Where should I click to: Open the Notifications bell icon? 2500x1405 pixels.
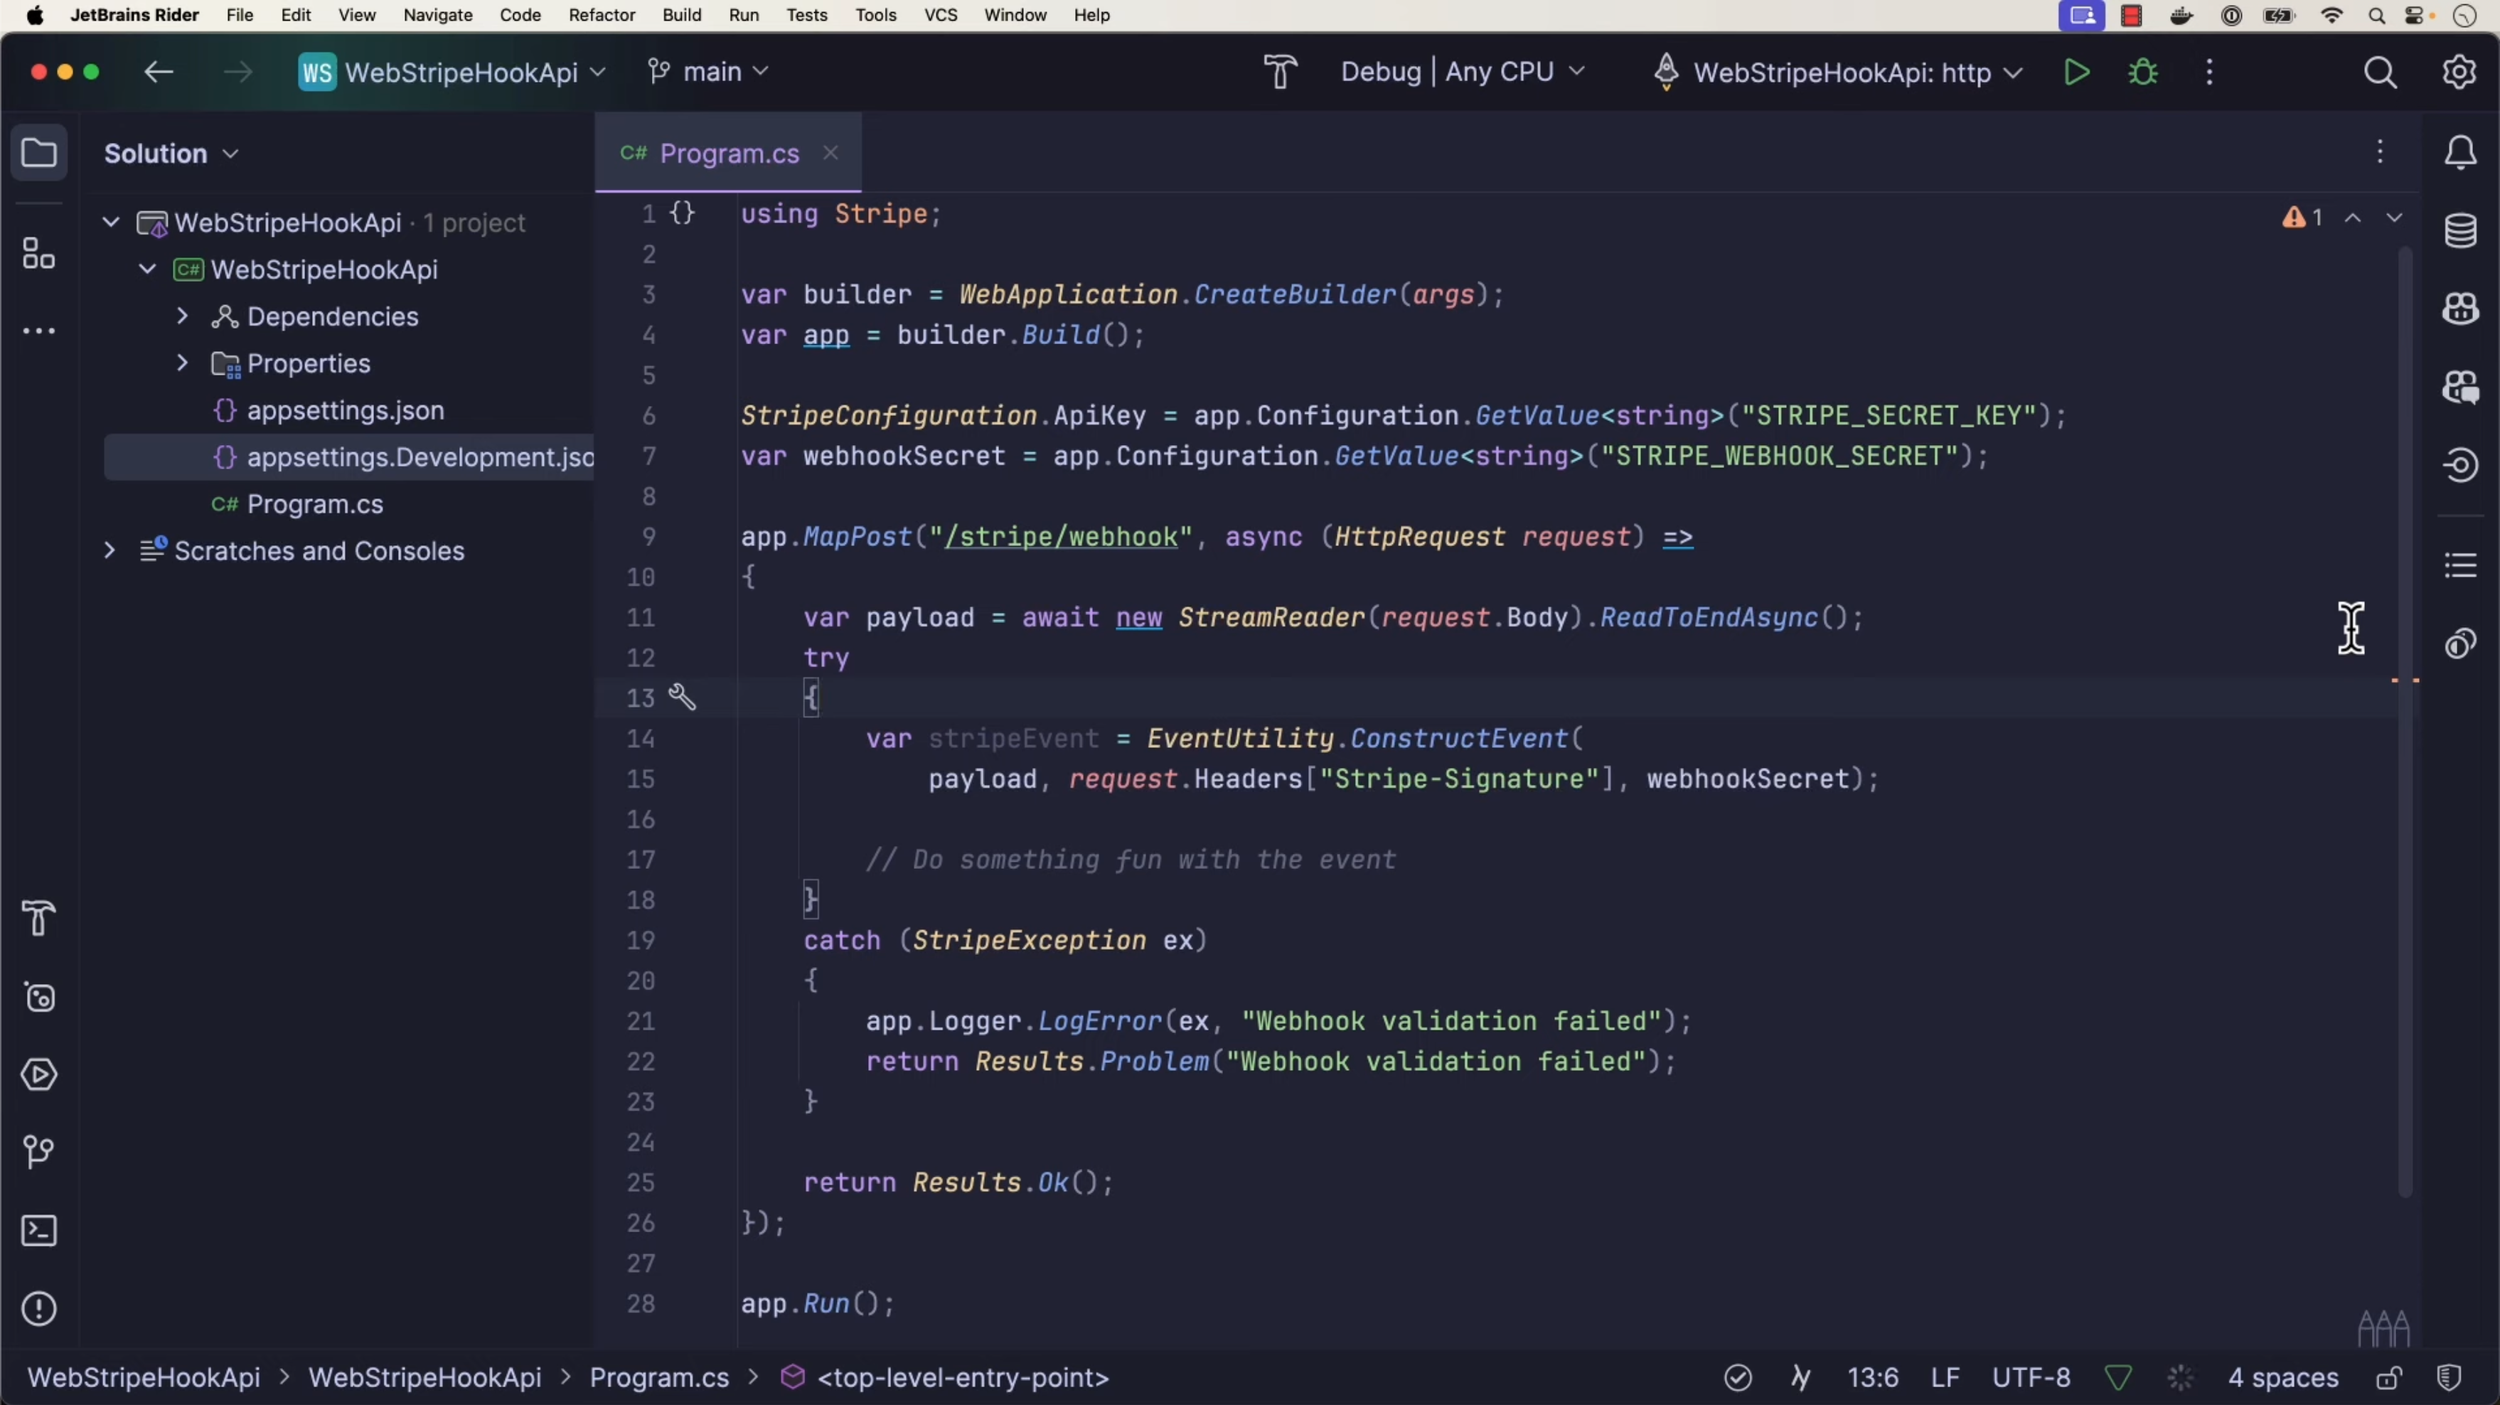pyautogui.click(x=2460, y=153)
